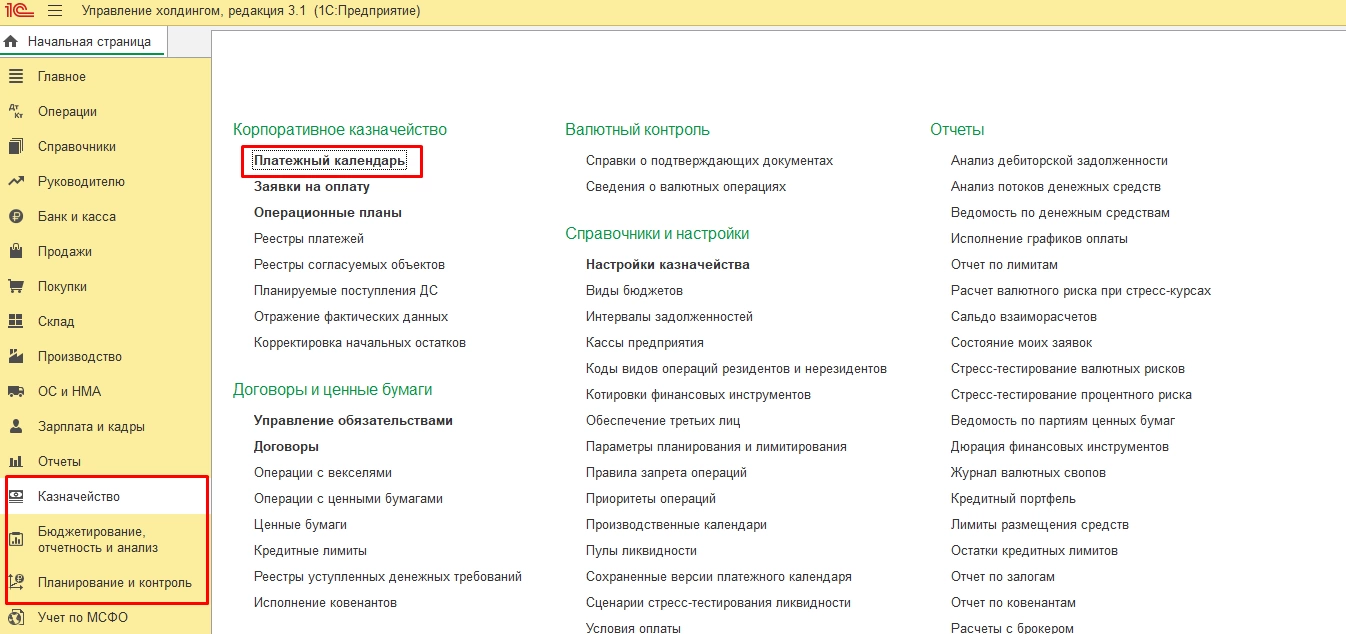Screen dimensions: 1346x634
Task: Open Отчет по лимитам
Action: tap(1004, 265)
